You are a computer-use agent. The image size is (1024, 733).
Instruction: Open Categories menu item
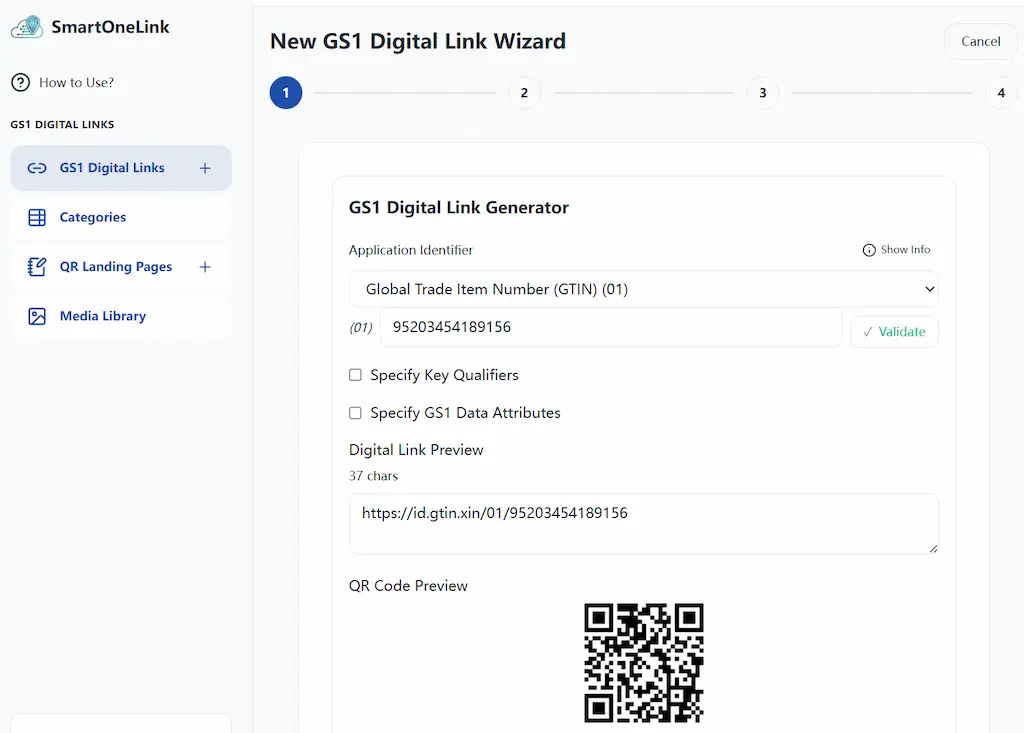(x=121, y=218)
